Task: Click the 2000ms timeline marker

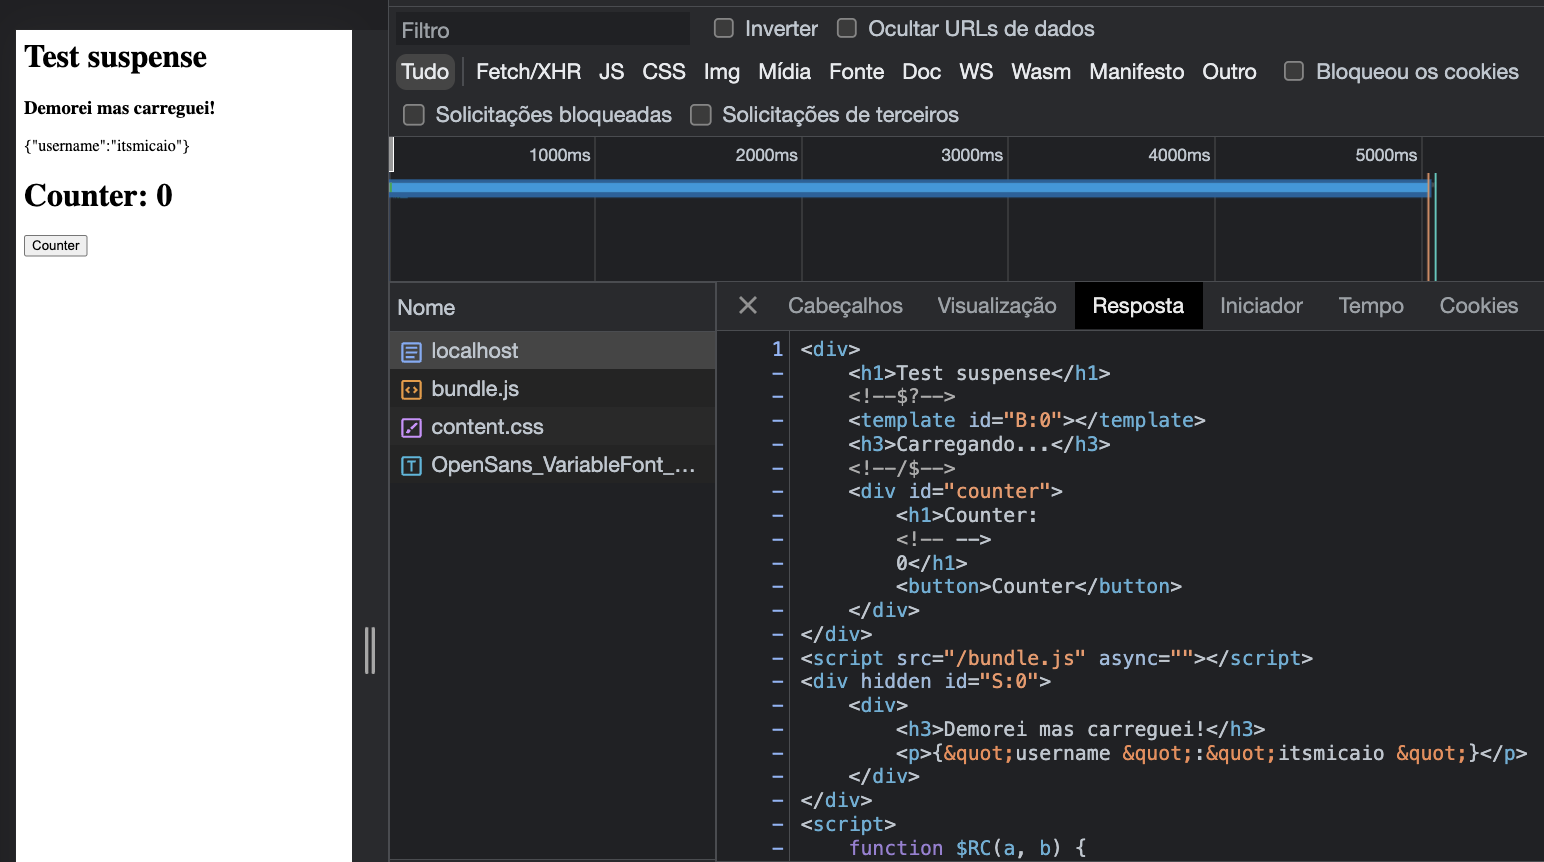Action: (x=766, y=155)
